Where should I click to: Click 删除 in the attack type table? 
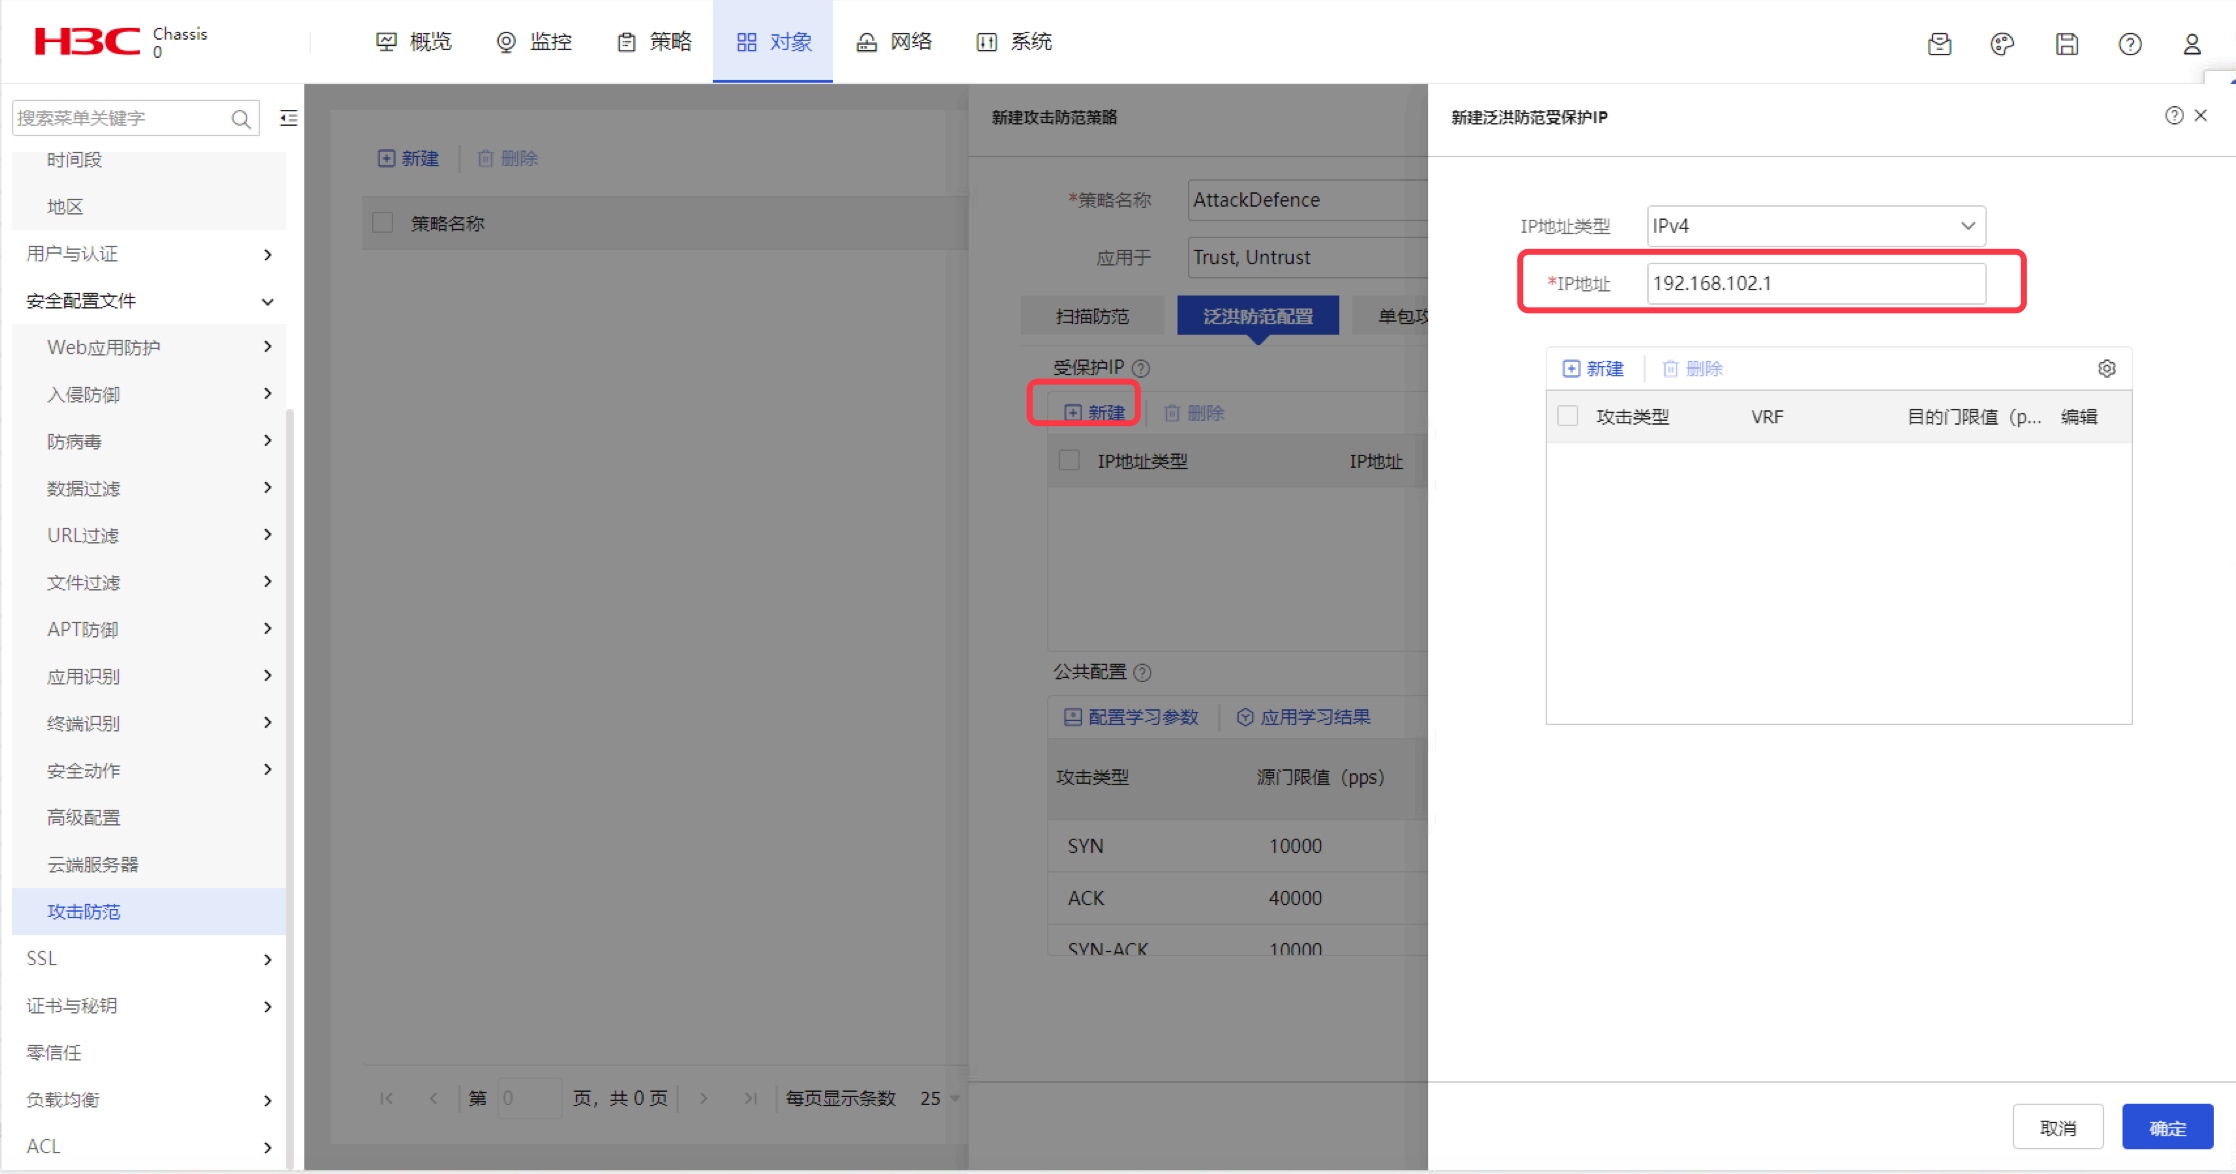tap(1692, 368)
